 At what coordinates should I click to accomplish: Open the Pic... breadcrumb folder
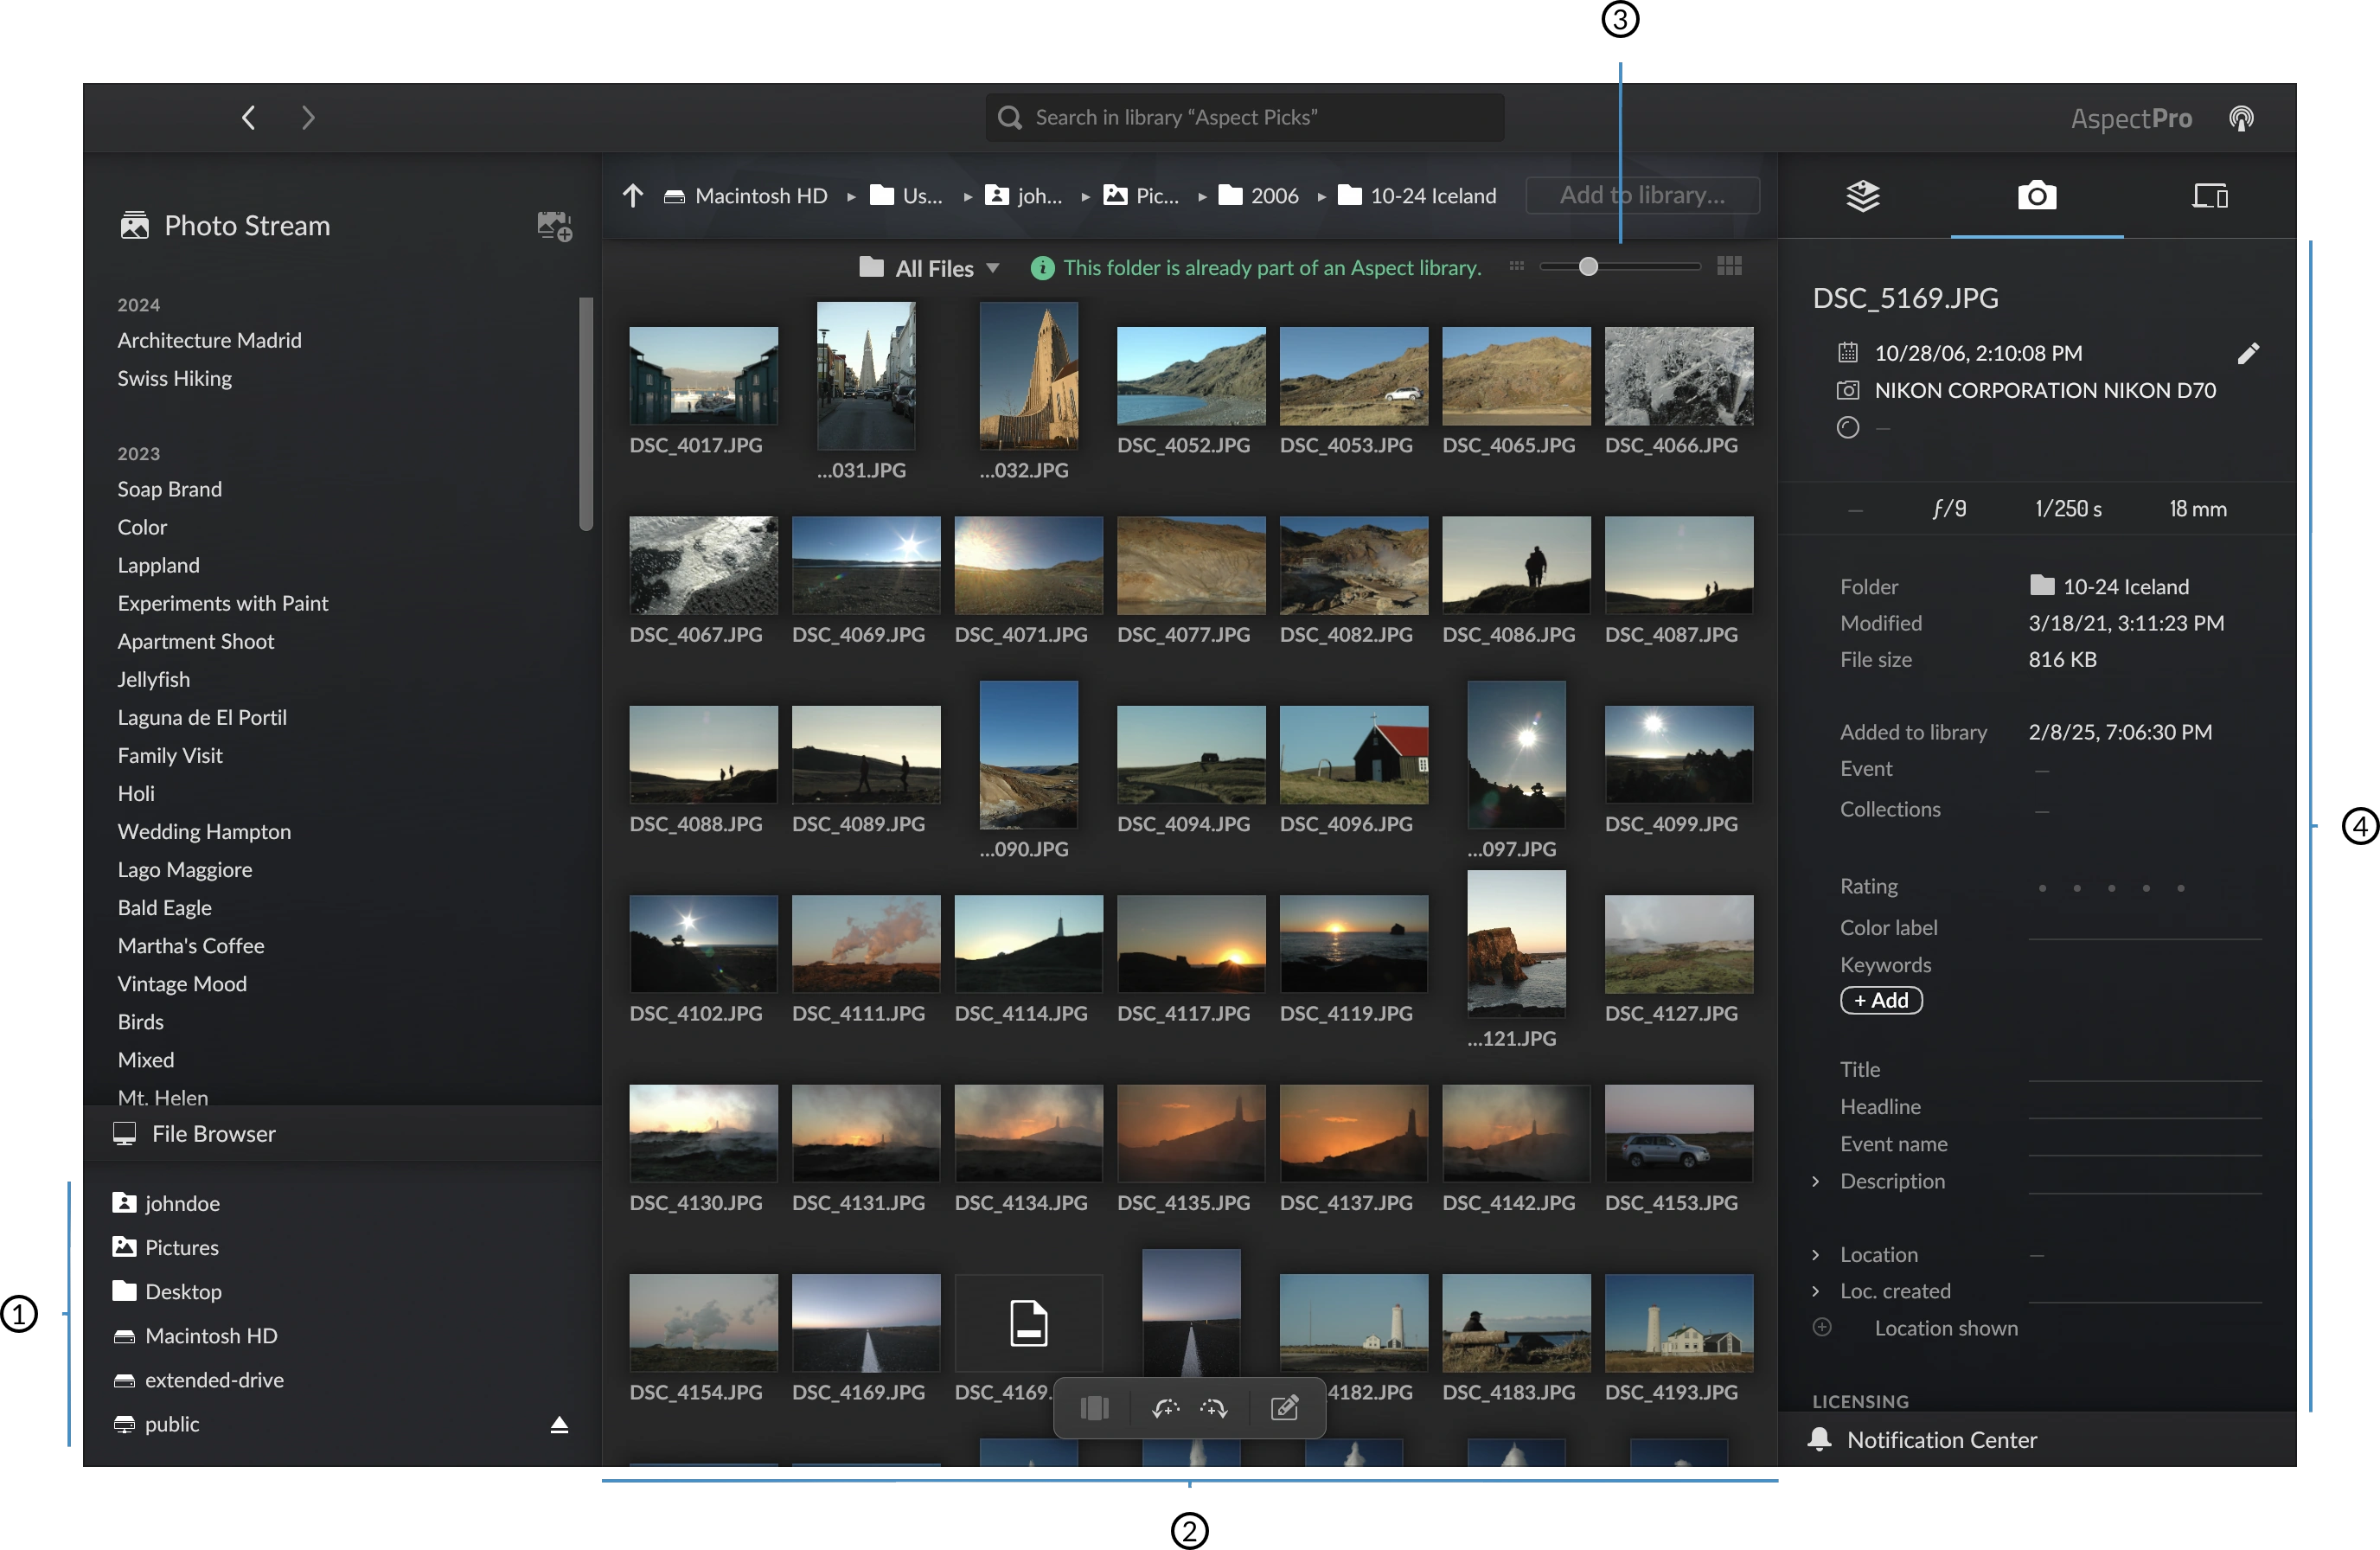click(x=1141, y=195)
